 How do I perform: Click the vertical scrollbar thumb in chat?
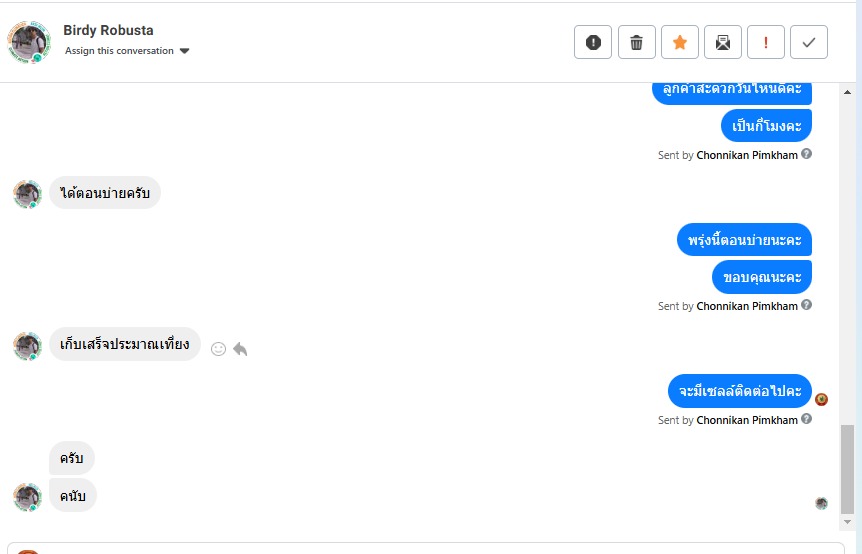(847, 468)
